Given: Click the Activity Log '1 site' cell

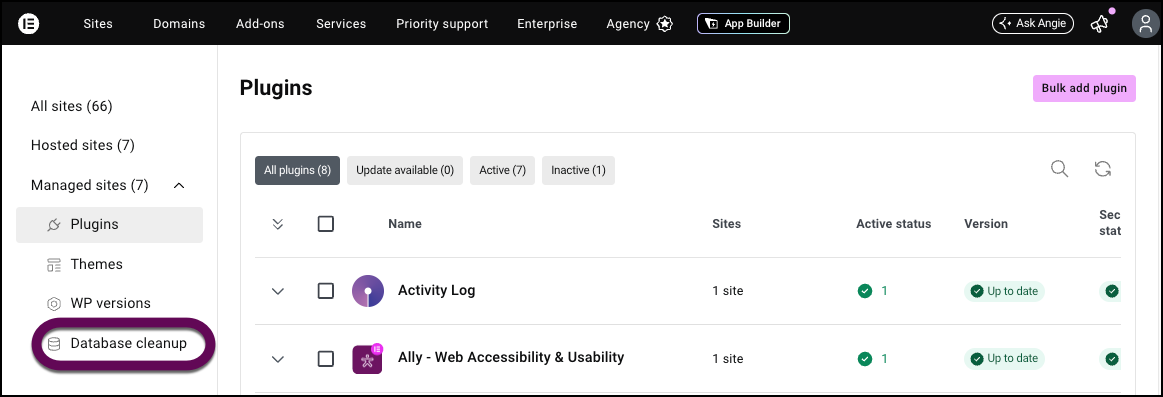Looking at the screenshot, I should (728, 291).
